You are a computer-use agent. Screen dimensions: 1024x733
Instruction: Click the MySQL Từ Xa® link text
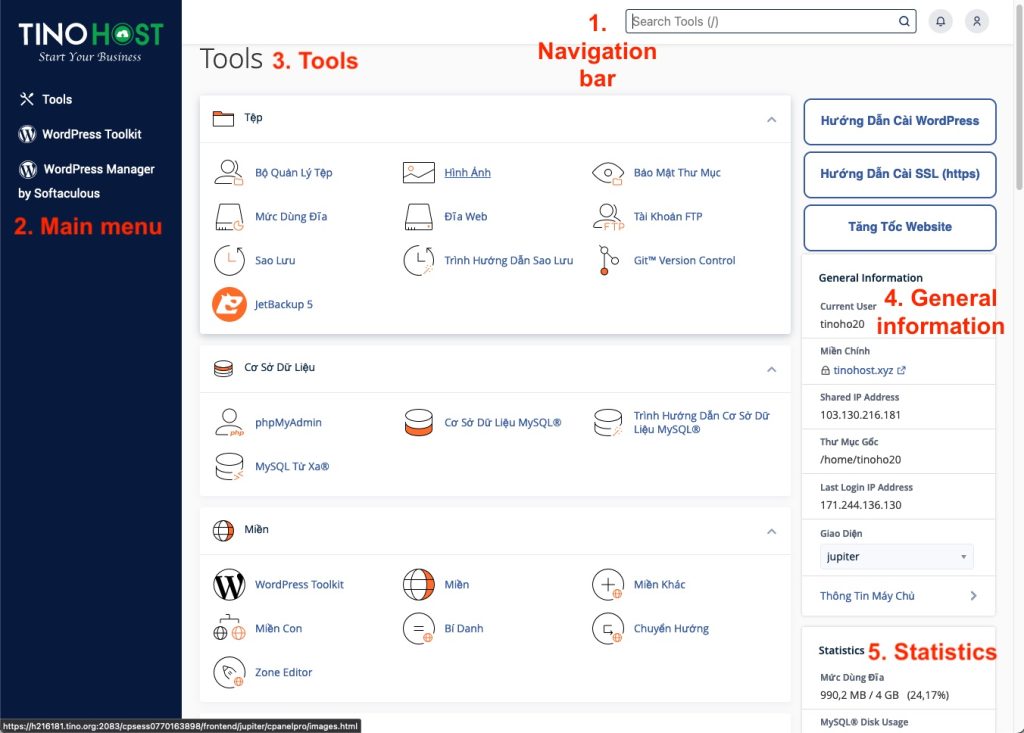(x=292, y=466)
